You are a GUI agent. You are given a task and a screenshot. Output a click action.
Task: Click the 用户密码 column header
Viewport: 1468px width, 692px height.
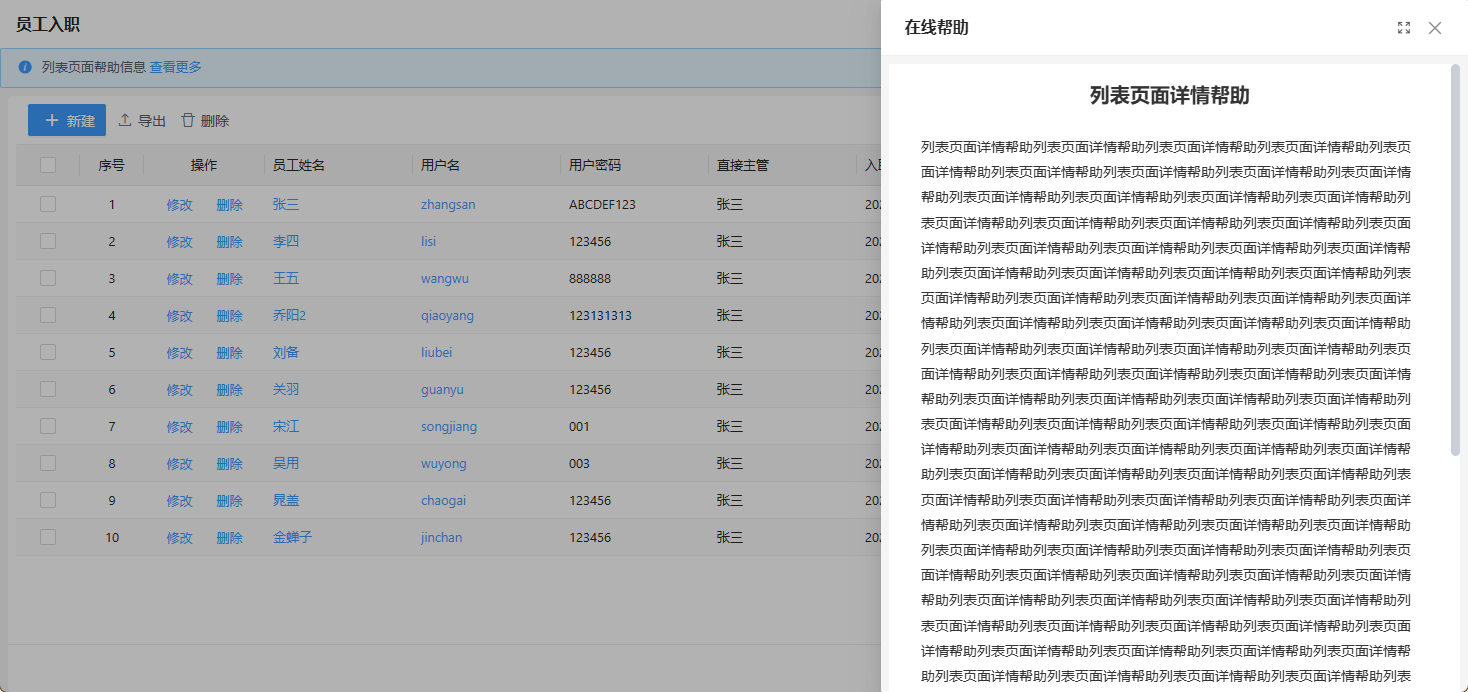595,166
